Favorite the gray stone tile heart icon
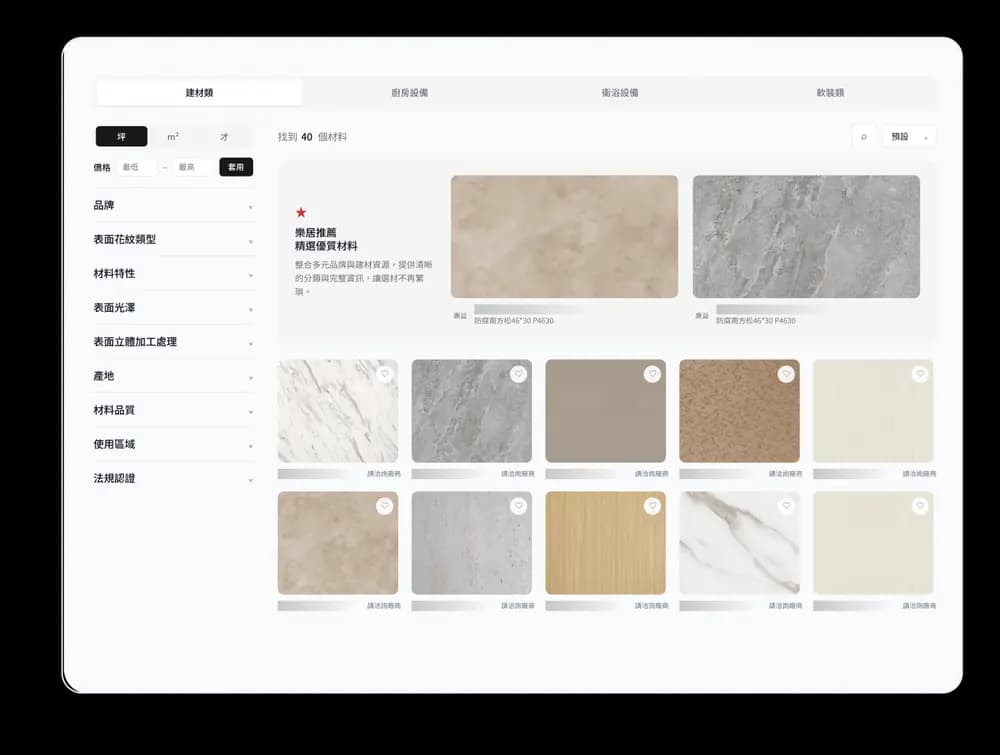This screenshot has height=755, width=1000. 518,374
